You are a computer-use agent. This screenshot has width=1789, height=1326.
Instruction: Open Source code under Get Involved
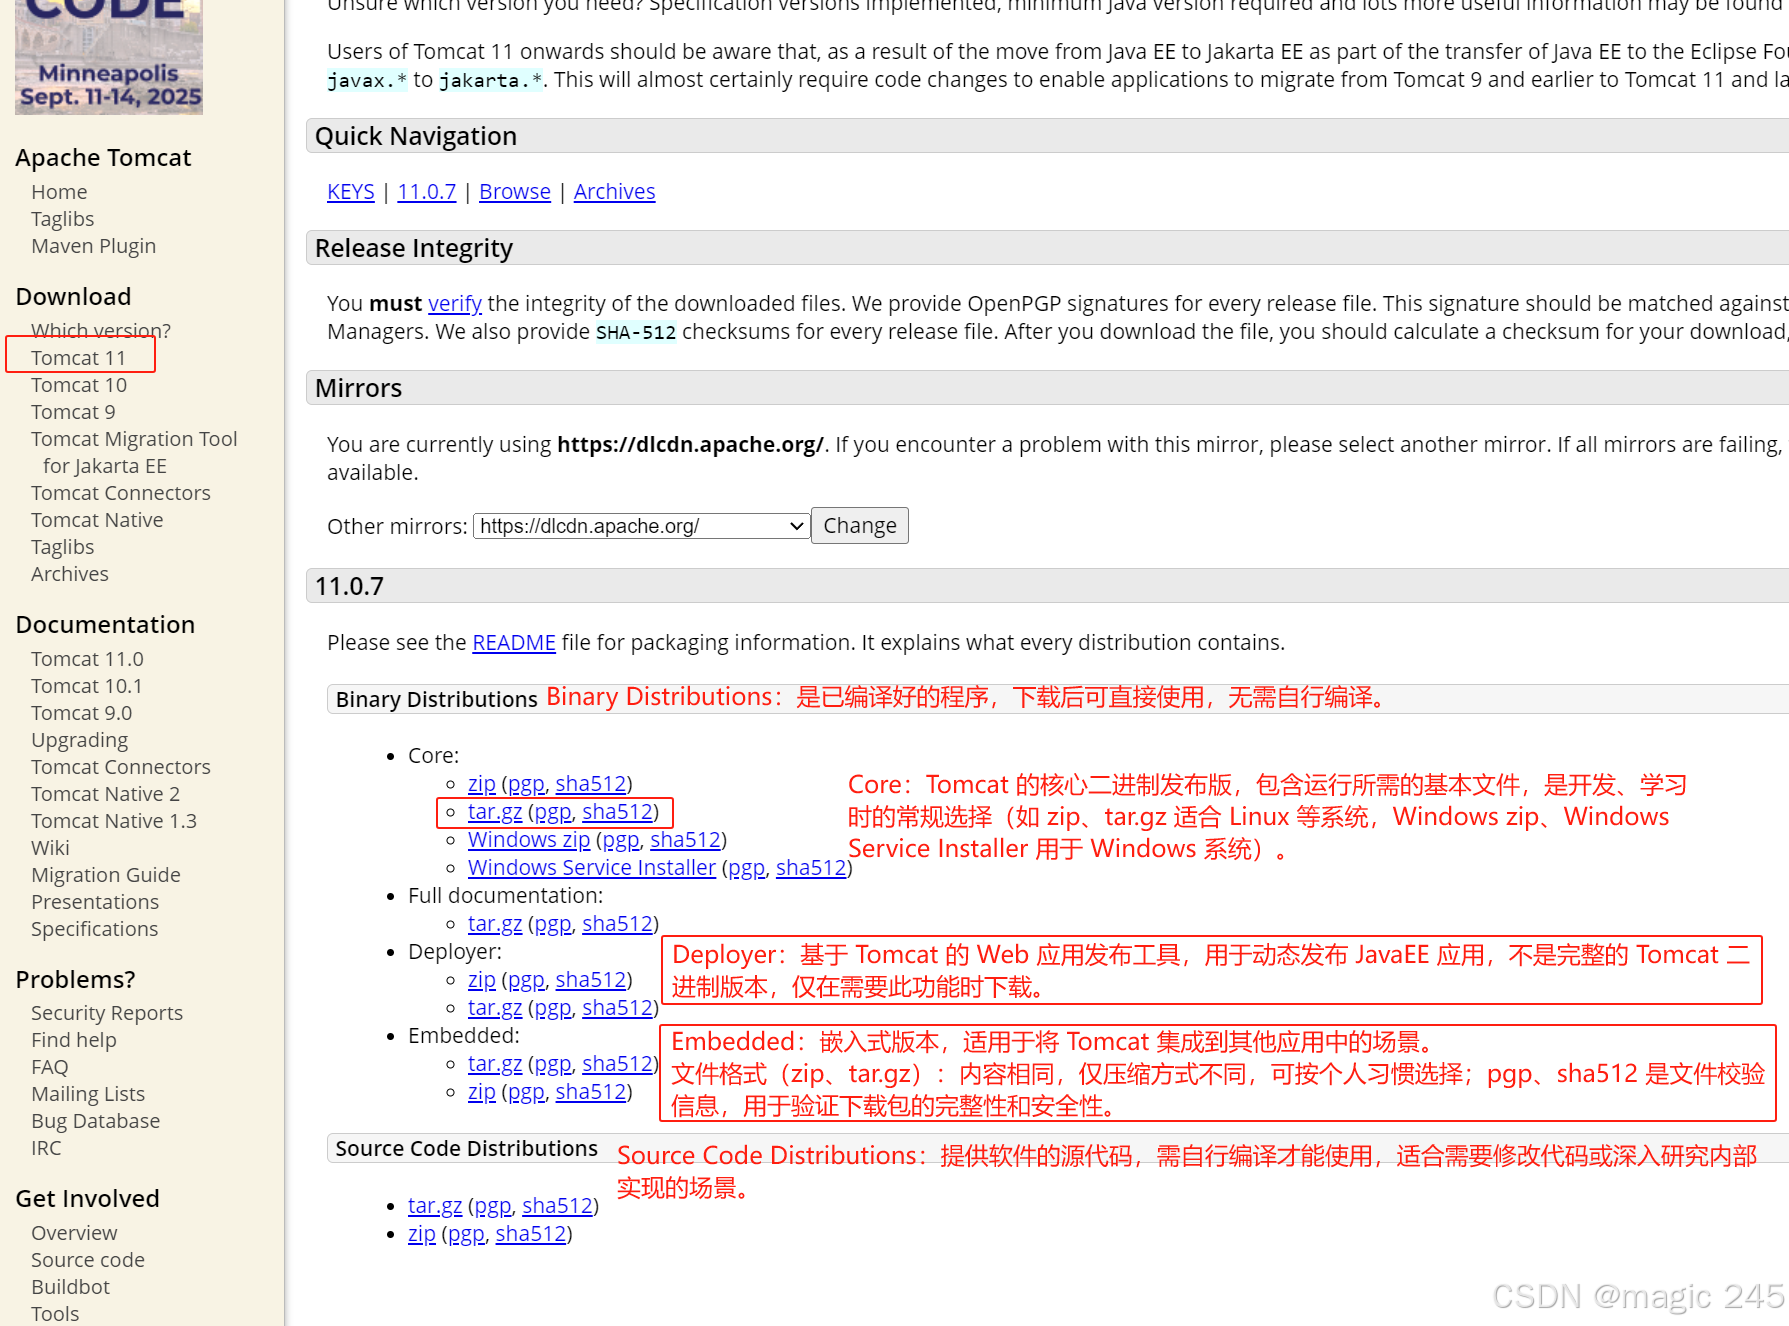pos(88,1260)
